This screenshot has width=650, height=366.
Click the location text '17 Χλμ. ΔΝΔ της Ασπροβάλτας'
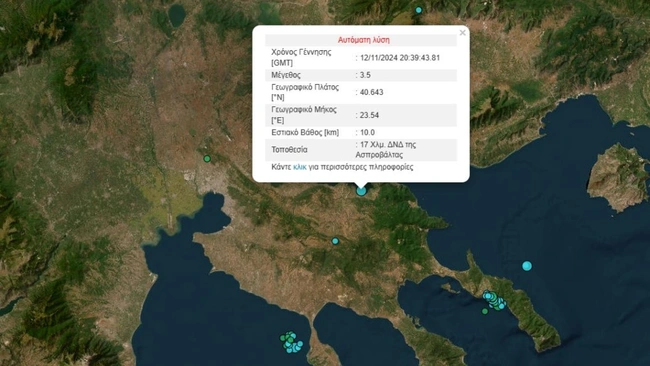(386, 150)
